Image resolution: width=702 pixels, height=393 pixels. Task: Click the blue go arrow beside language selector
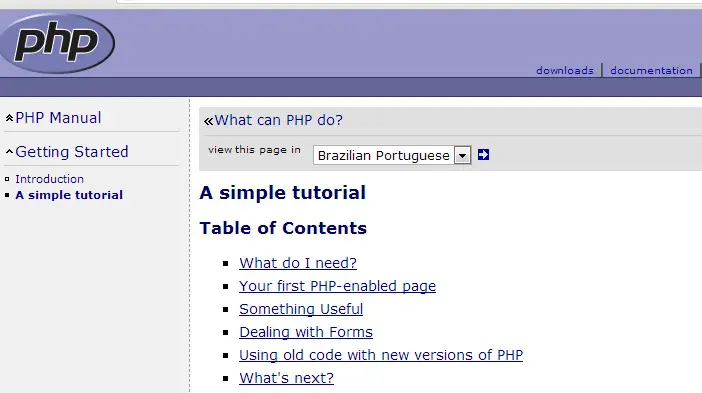pos(483,155)
